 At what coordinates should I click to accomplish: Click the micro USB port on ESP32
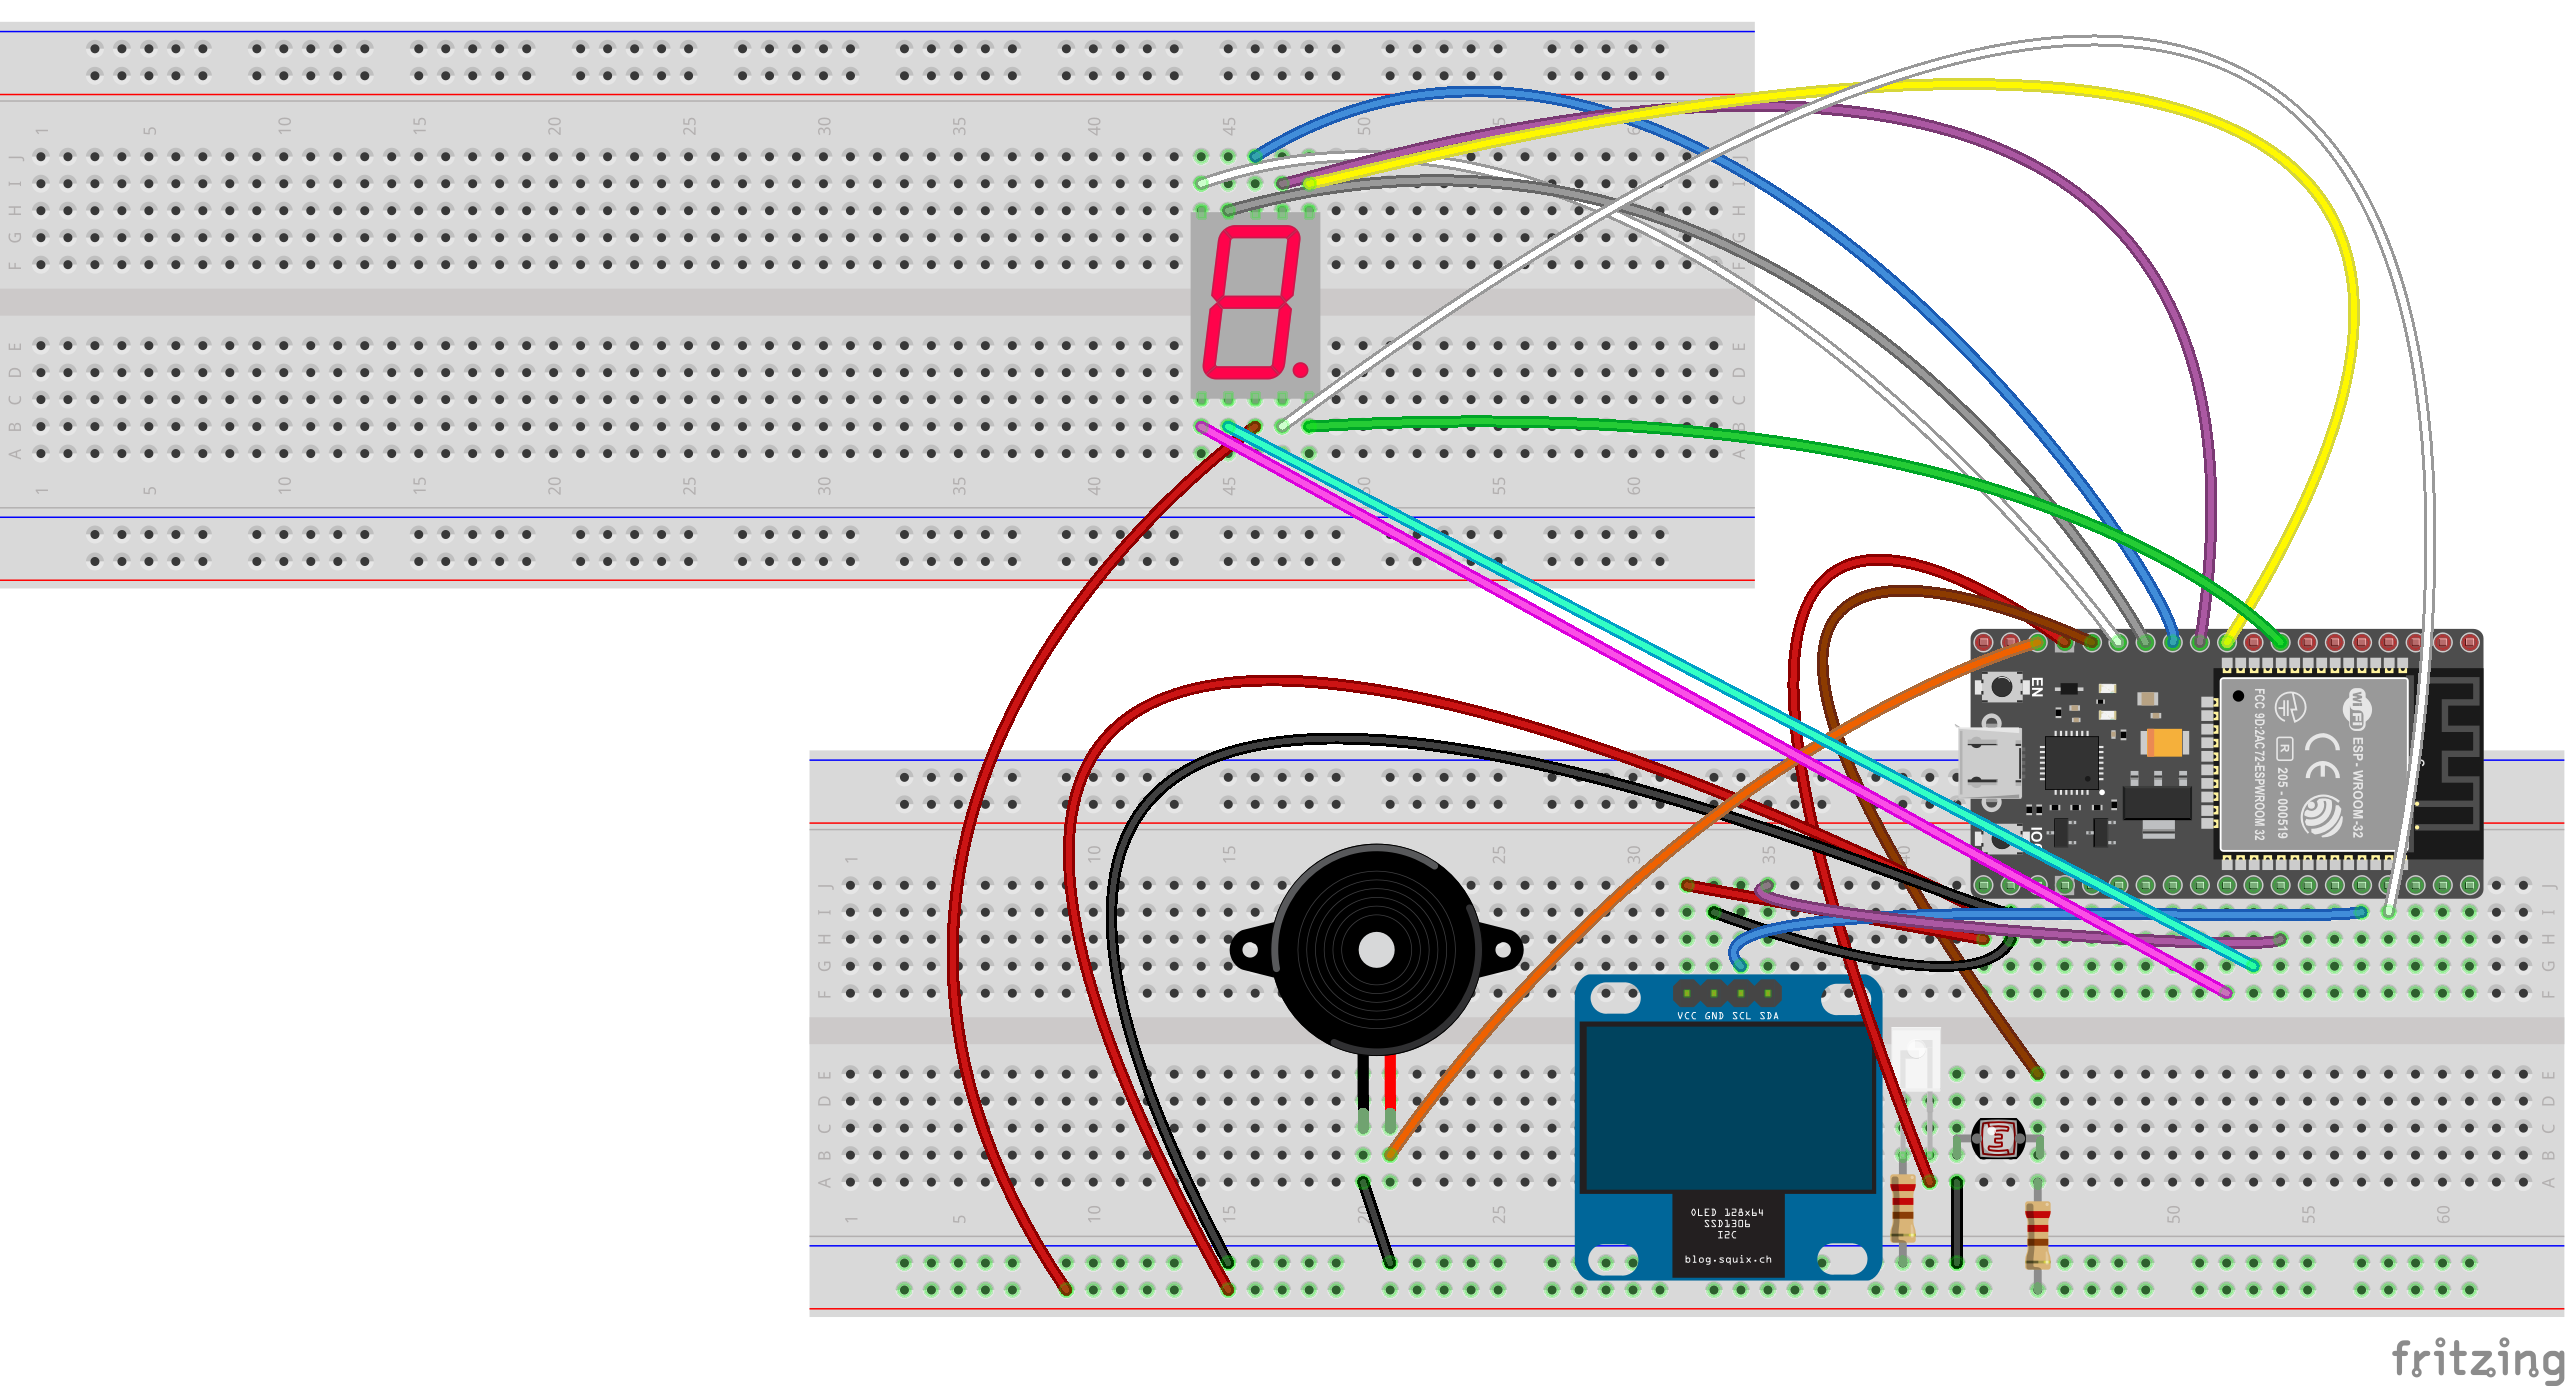point(1988,762)
